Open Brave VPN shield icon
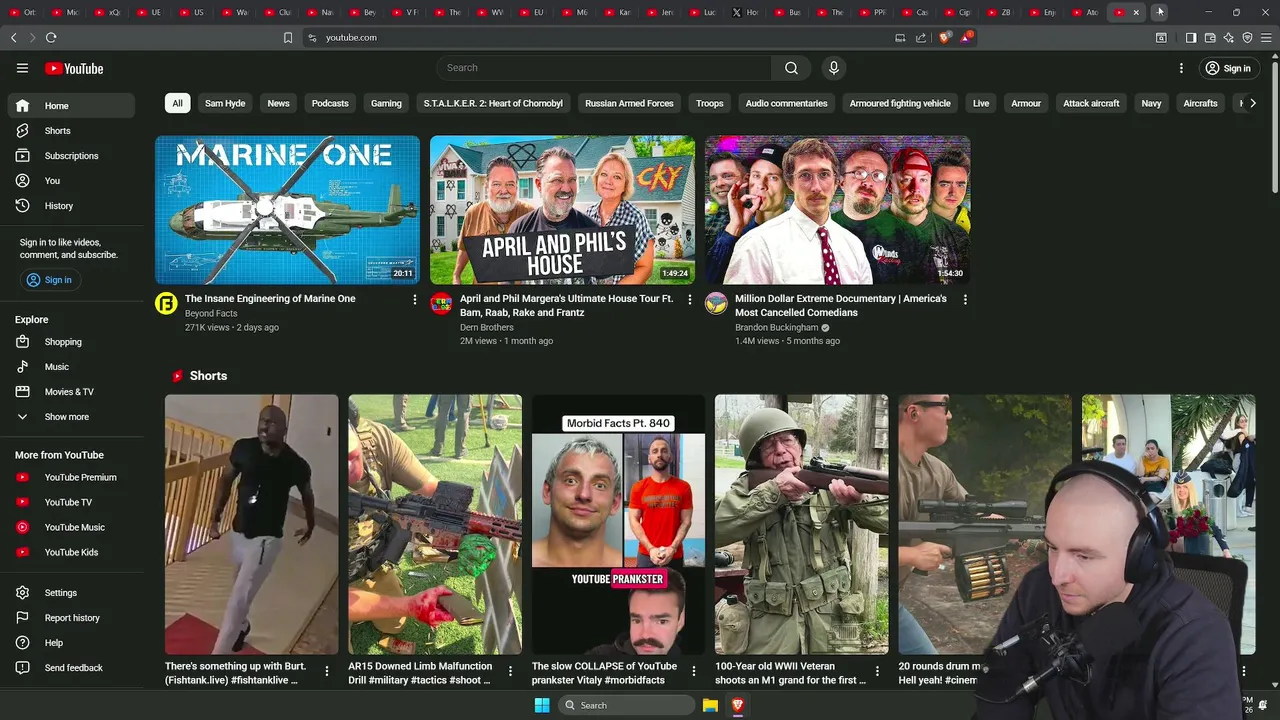 pyautogui.click(x=1247, y=37)
